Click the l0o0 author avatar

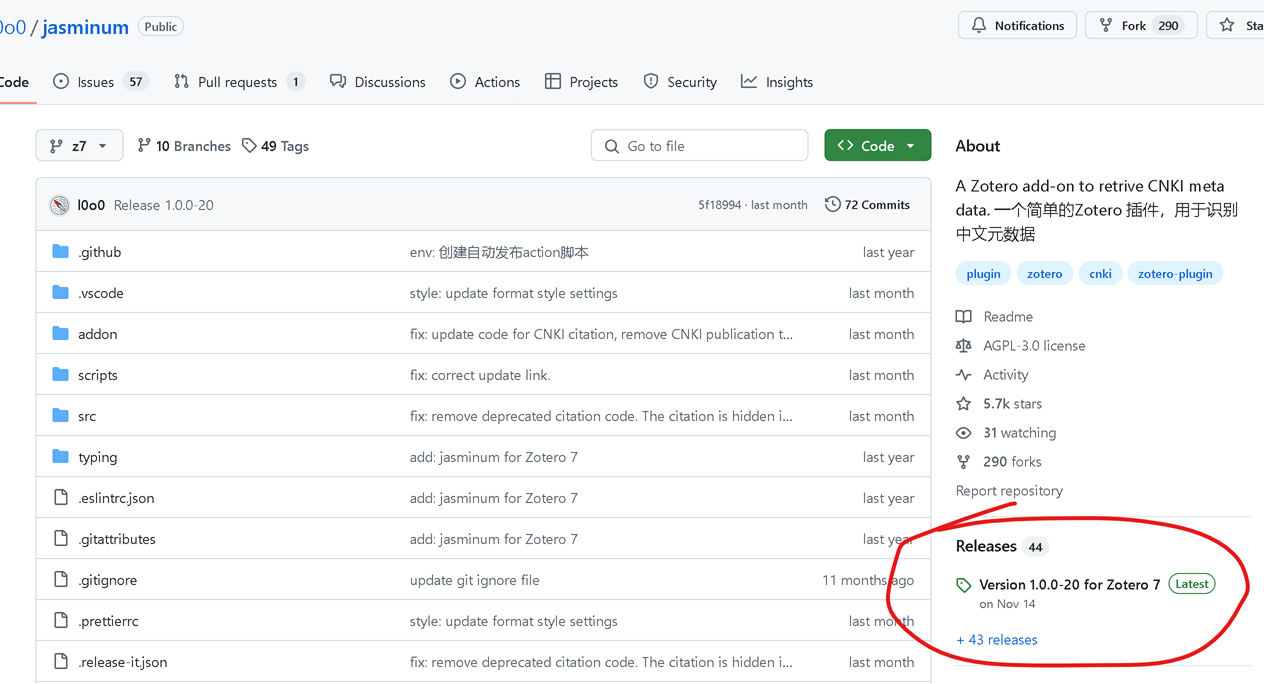click(x=60, y=205)
